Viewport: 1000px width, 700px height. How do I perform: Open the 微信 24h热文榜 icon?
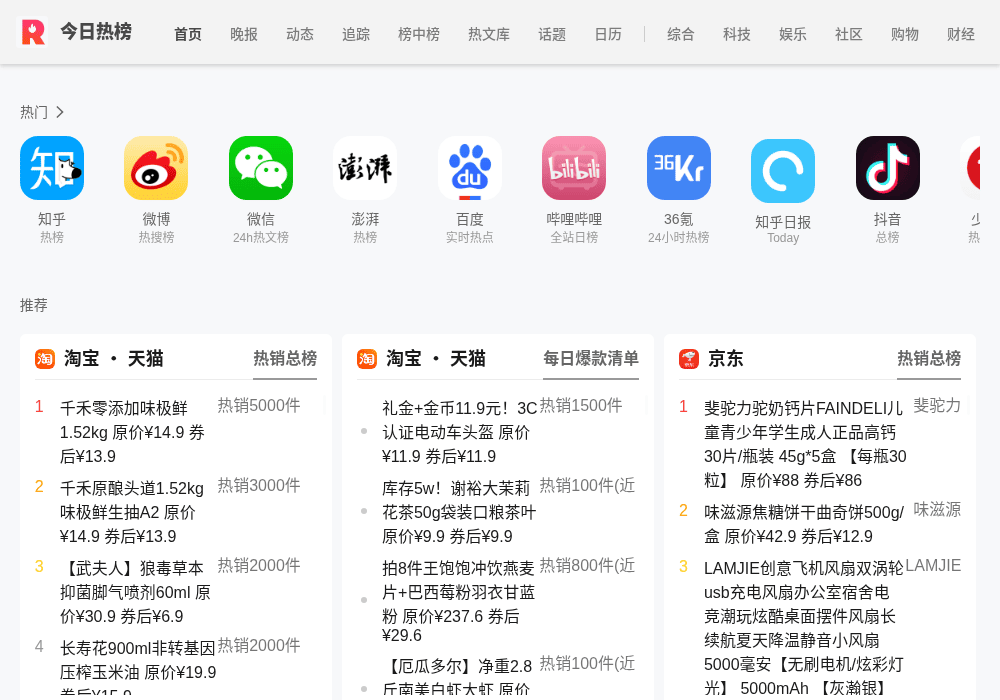pyautogui.click(x=261, y=168)
